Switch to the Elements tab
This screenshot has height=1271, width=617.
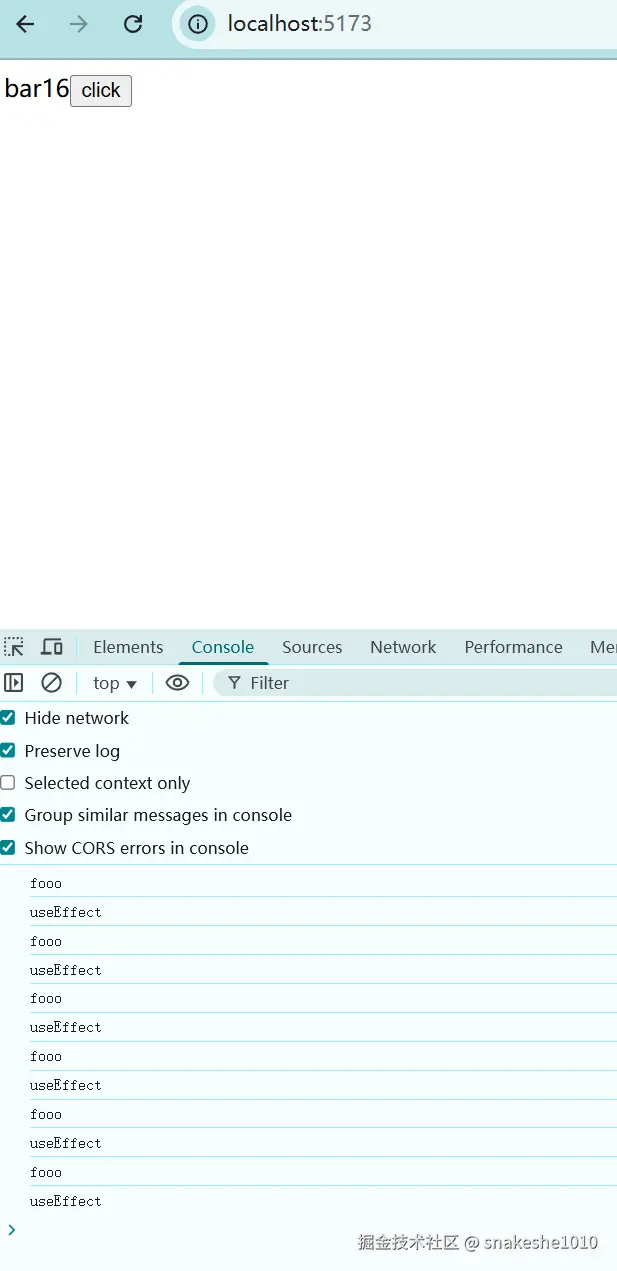(x=128, y=647)
